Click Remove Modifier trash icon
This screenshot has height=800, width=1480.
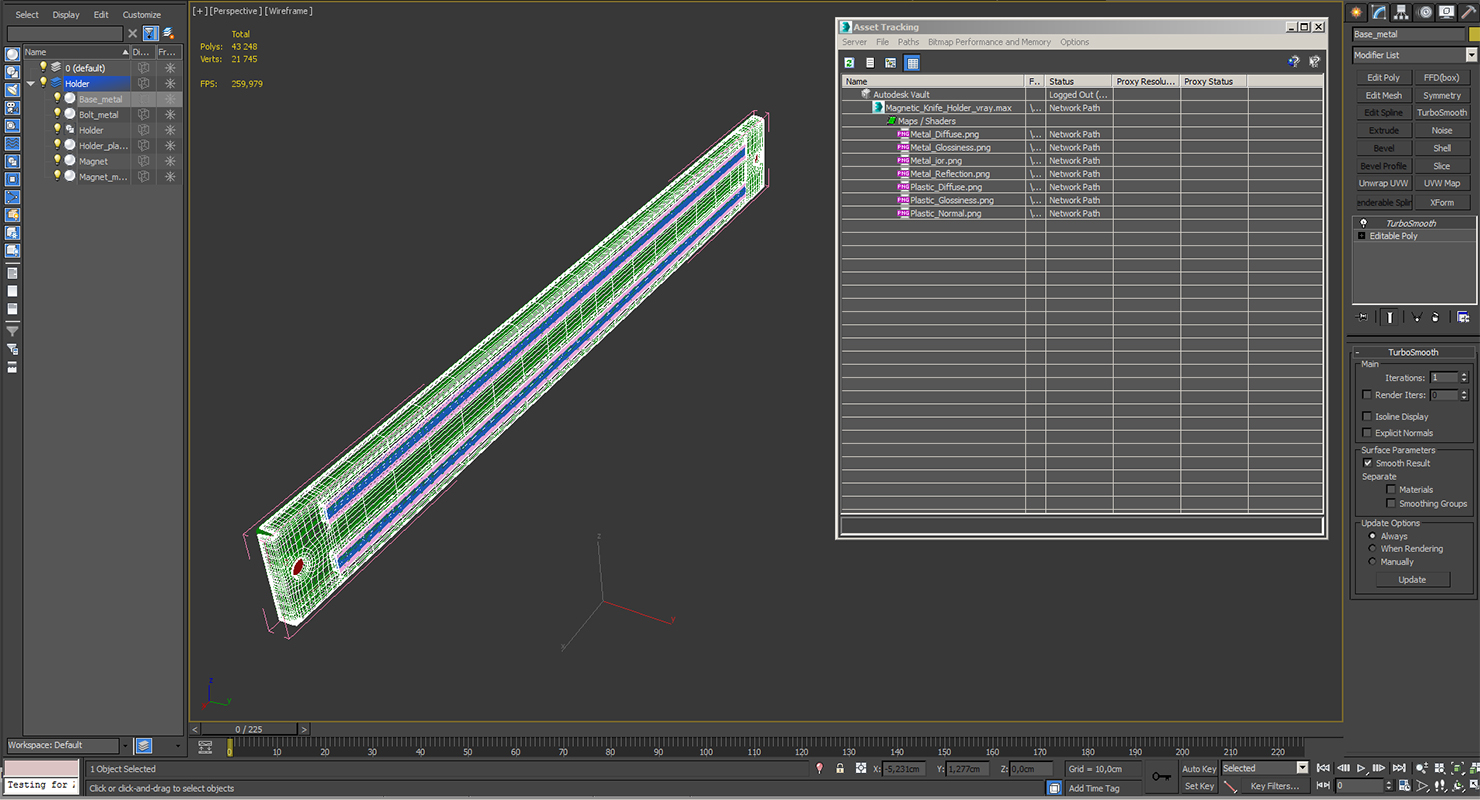pos(1436,317)
